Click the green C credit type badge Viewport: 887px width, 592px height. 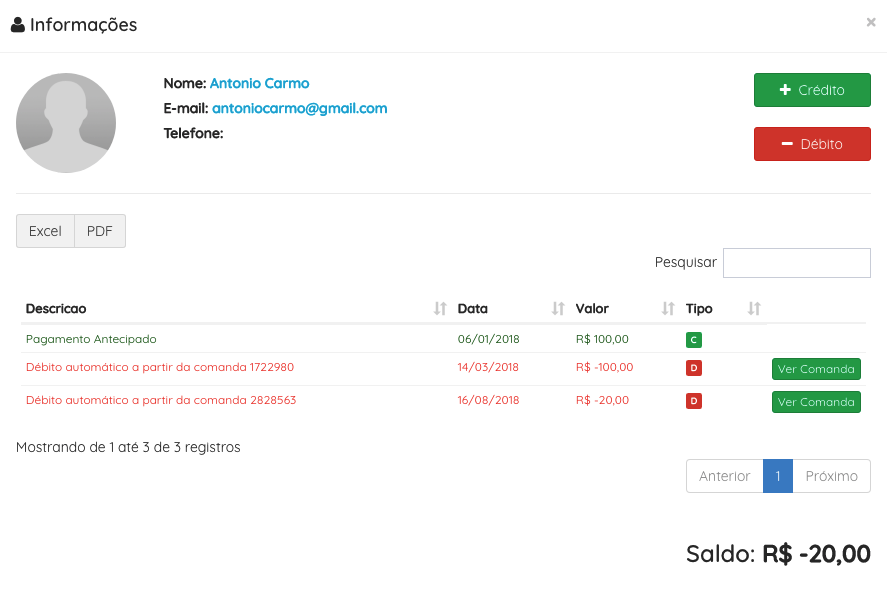[694, 340]
